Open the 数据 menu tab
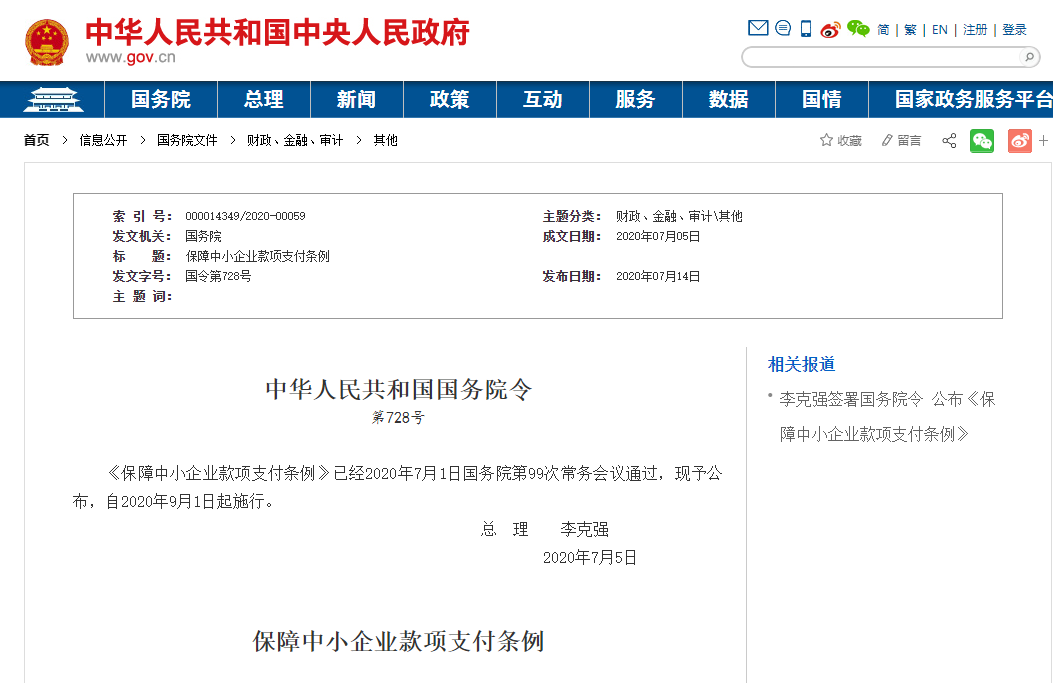Viewport: 1053px width, 683px height. 729,99
